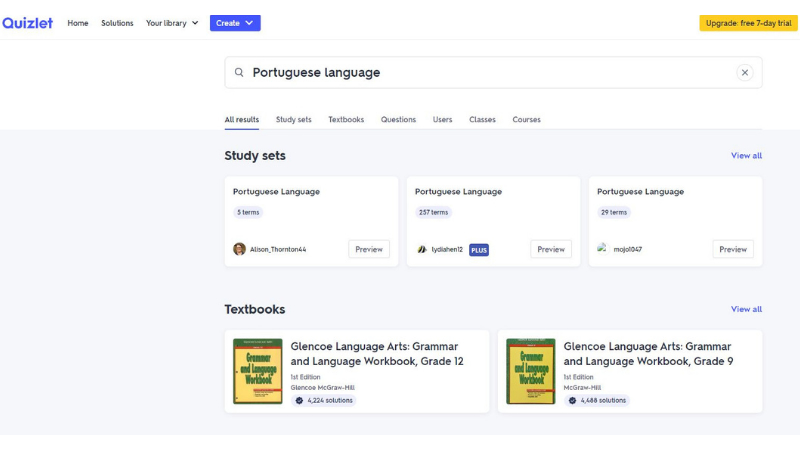
Task: Preview the 5 terms study set
Action: pyautogui.click(x=369, y=249)
